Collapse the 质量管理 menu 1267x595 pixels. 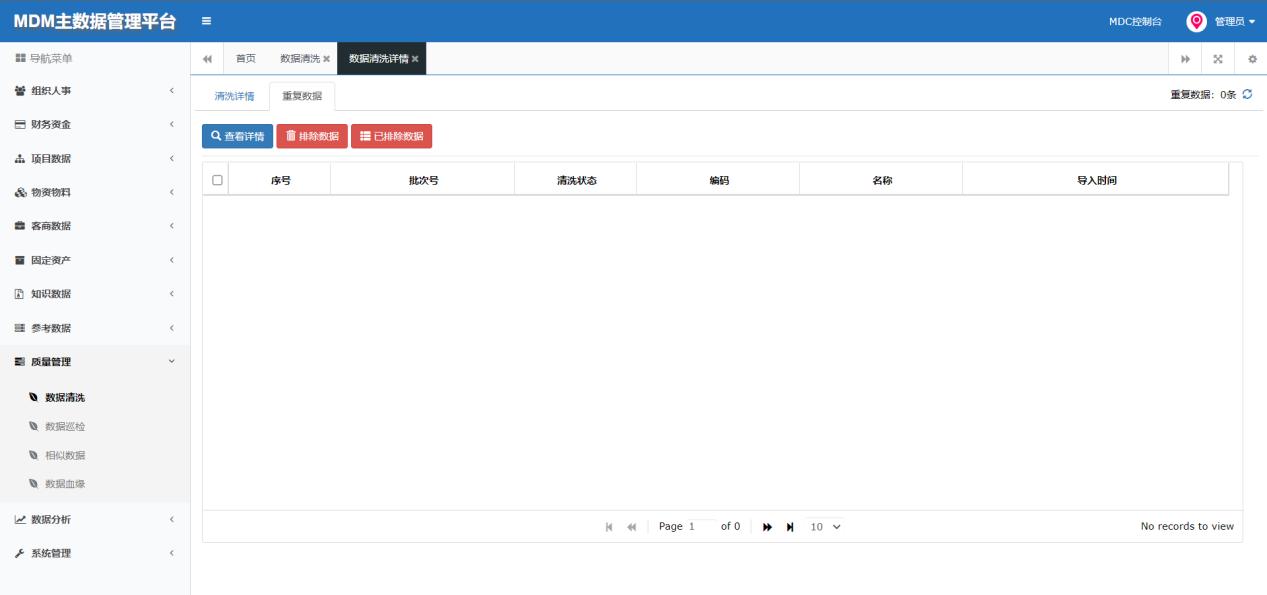pos(95,362)
